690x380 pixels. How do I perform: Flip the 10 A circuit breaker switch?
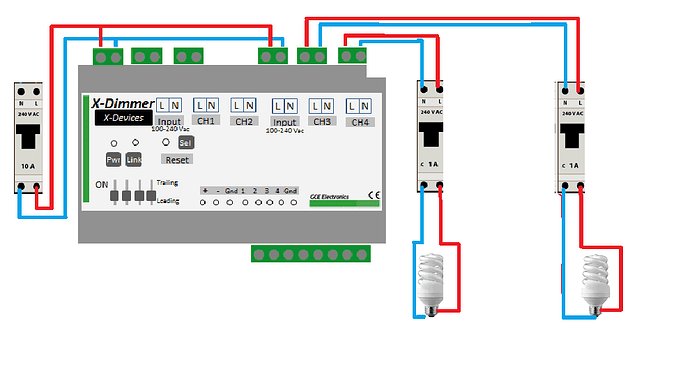coord(28,136)
